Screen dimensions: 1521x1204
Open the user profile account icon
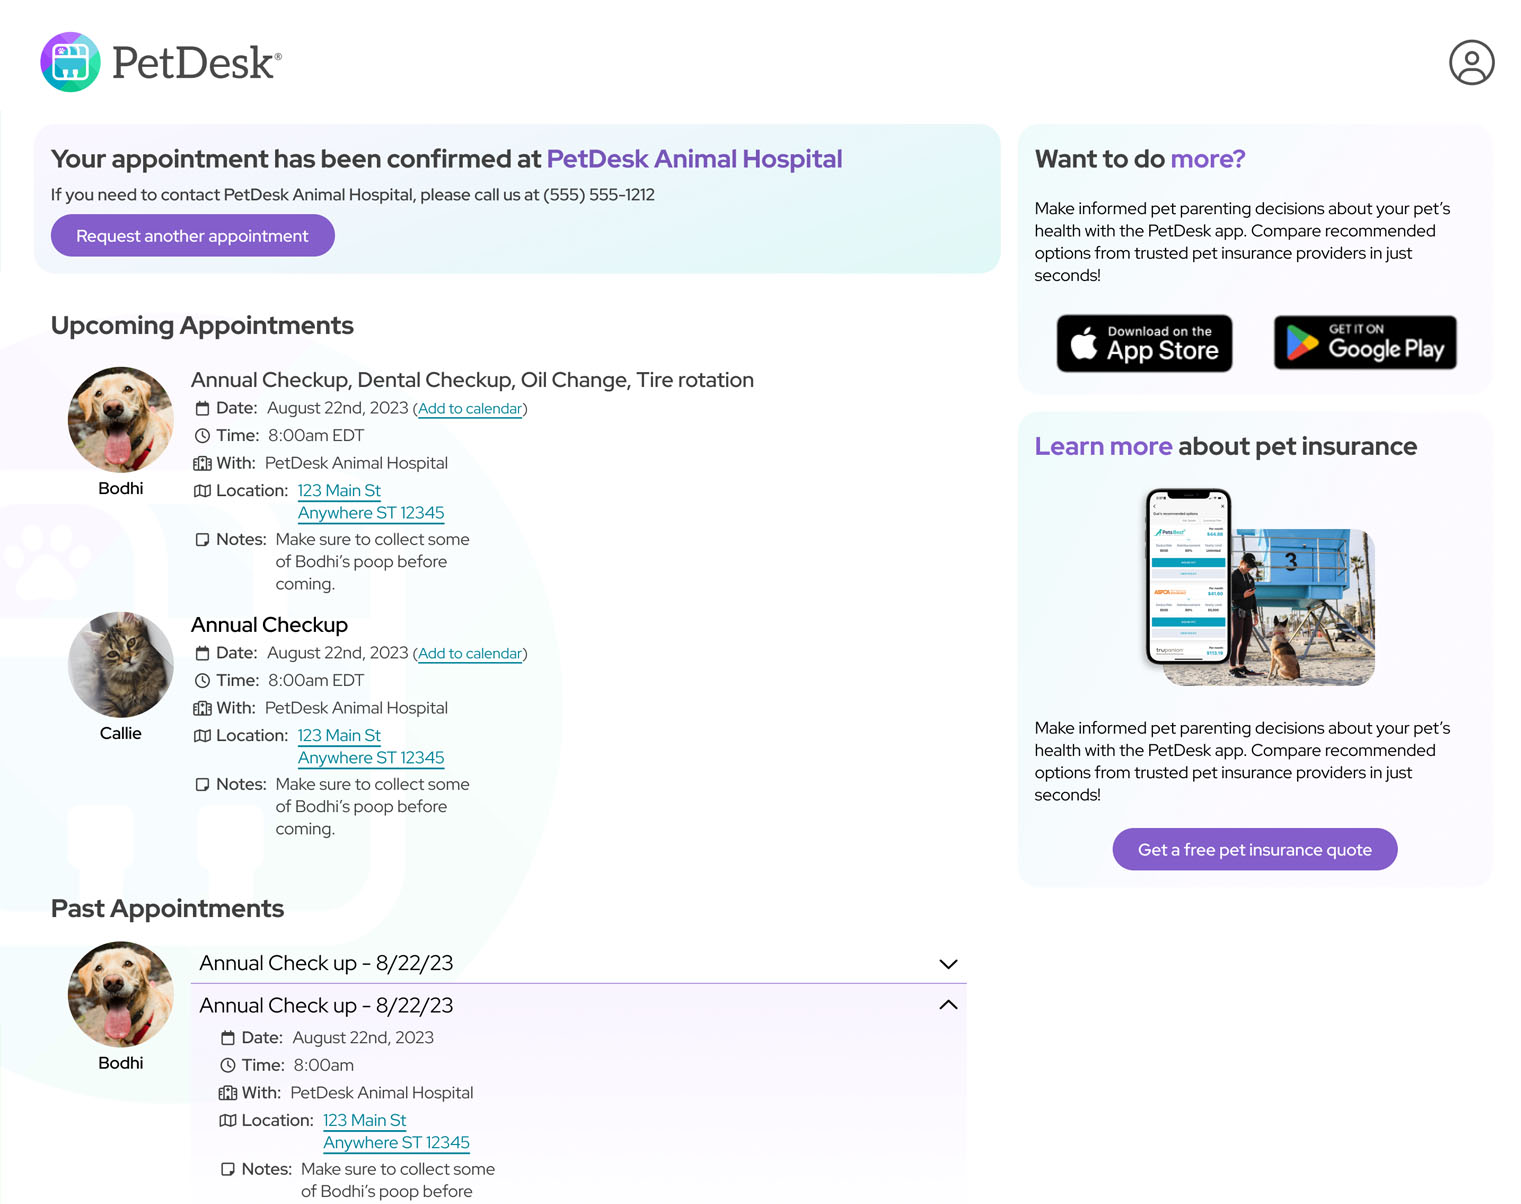coord(1471,62)
